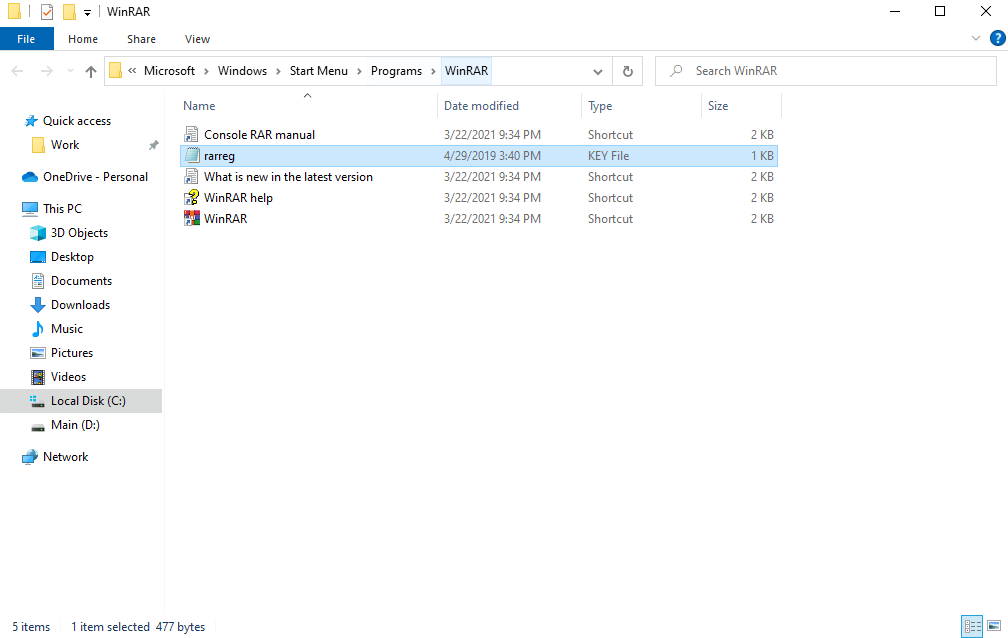
Task: Open 3D Objects folder in sidebar
Action: pyautogui.click(x=79, y=233)
